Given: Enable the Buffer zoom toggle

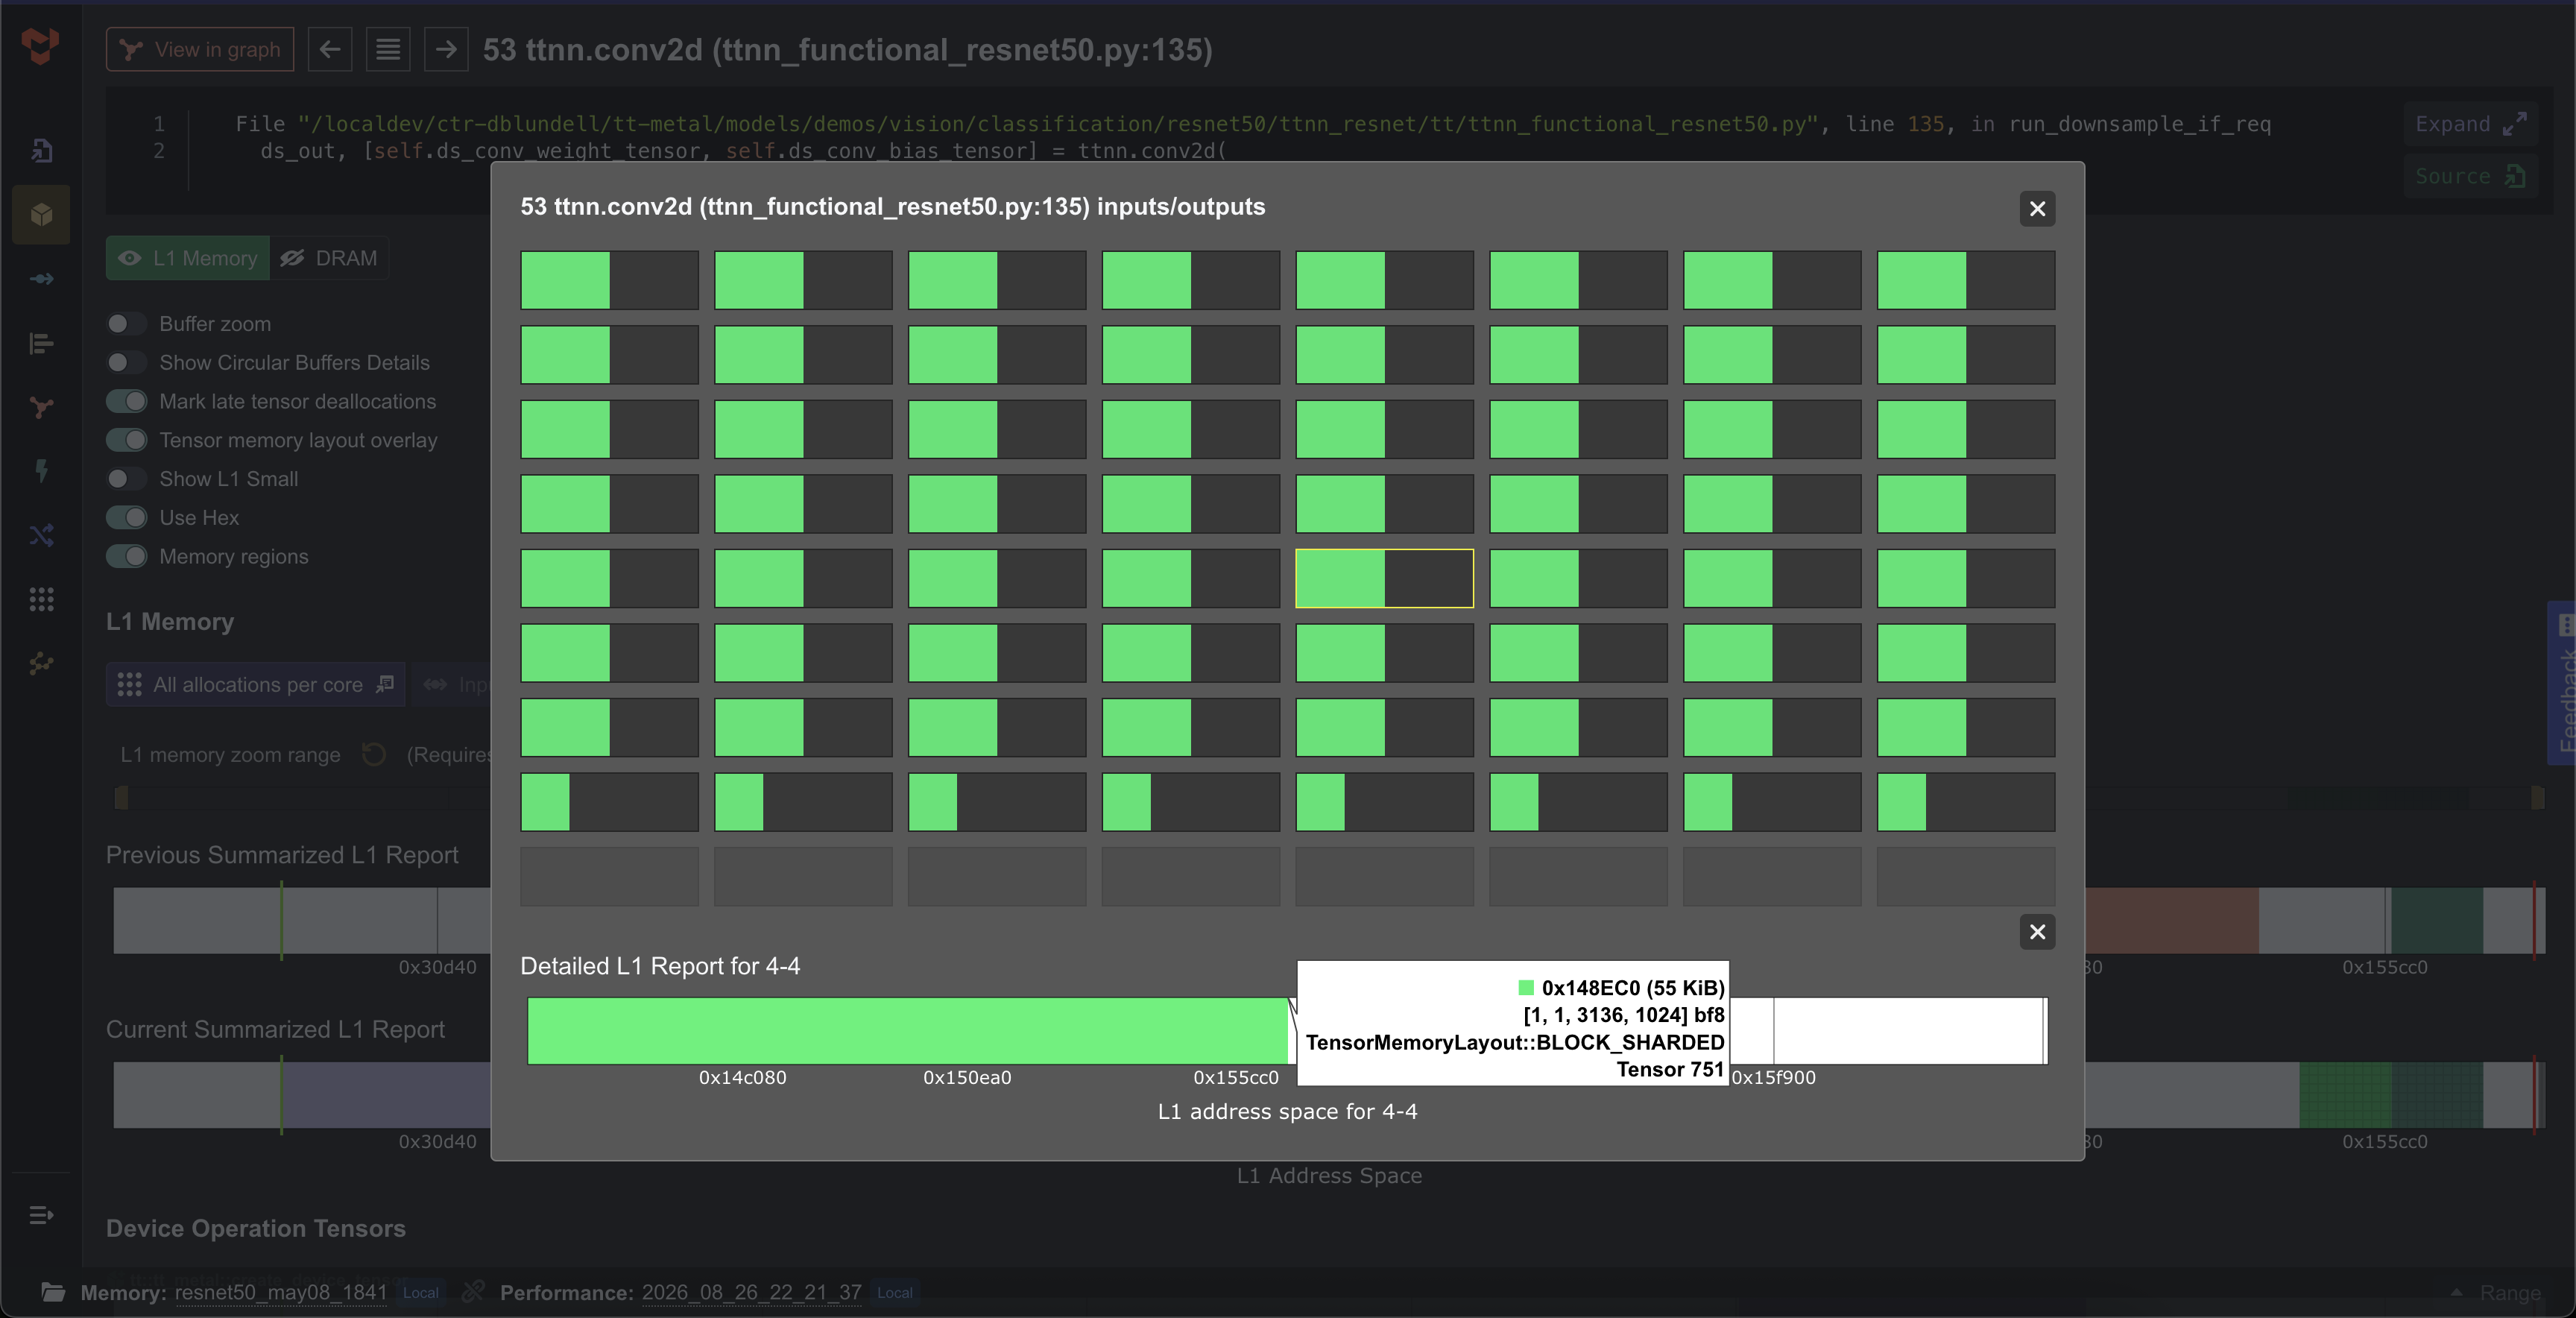Looking at the screenshot, I should pyautogui.click(x=126, y=324).
